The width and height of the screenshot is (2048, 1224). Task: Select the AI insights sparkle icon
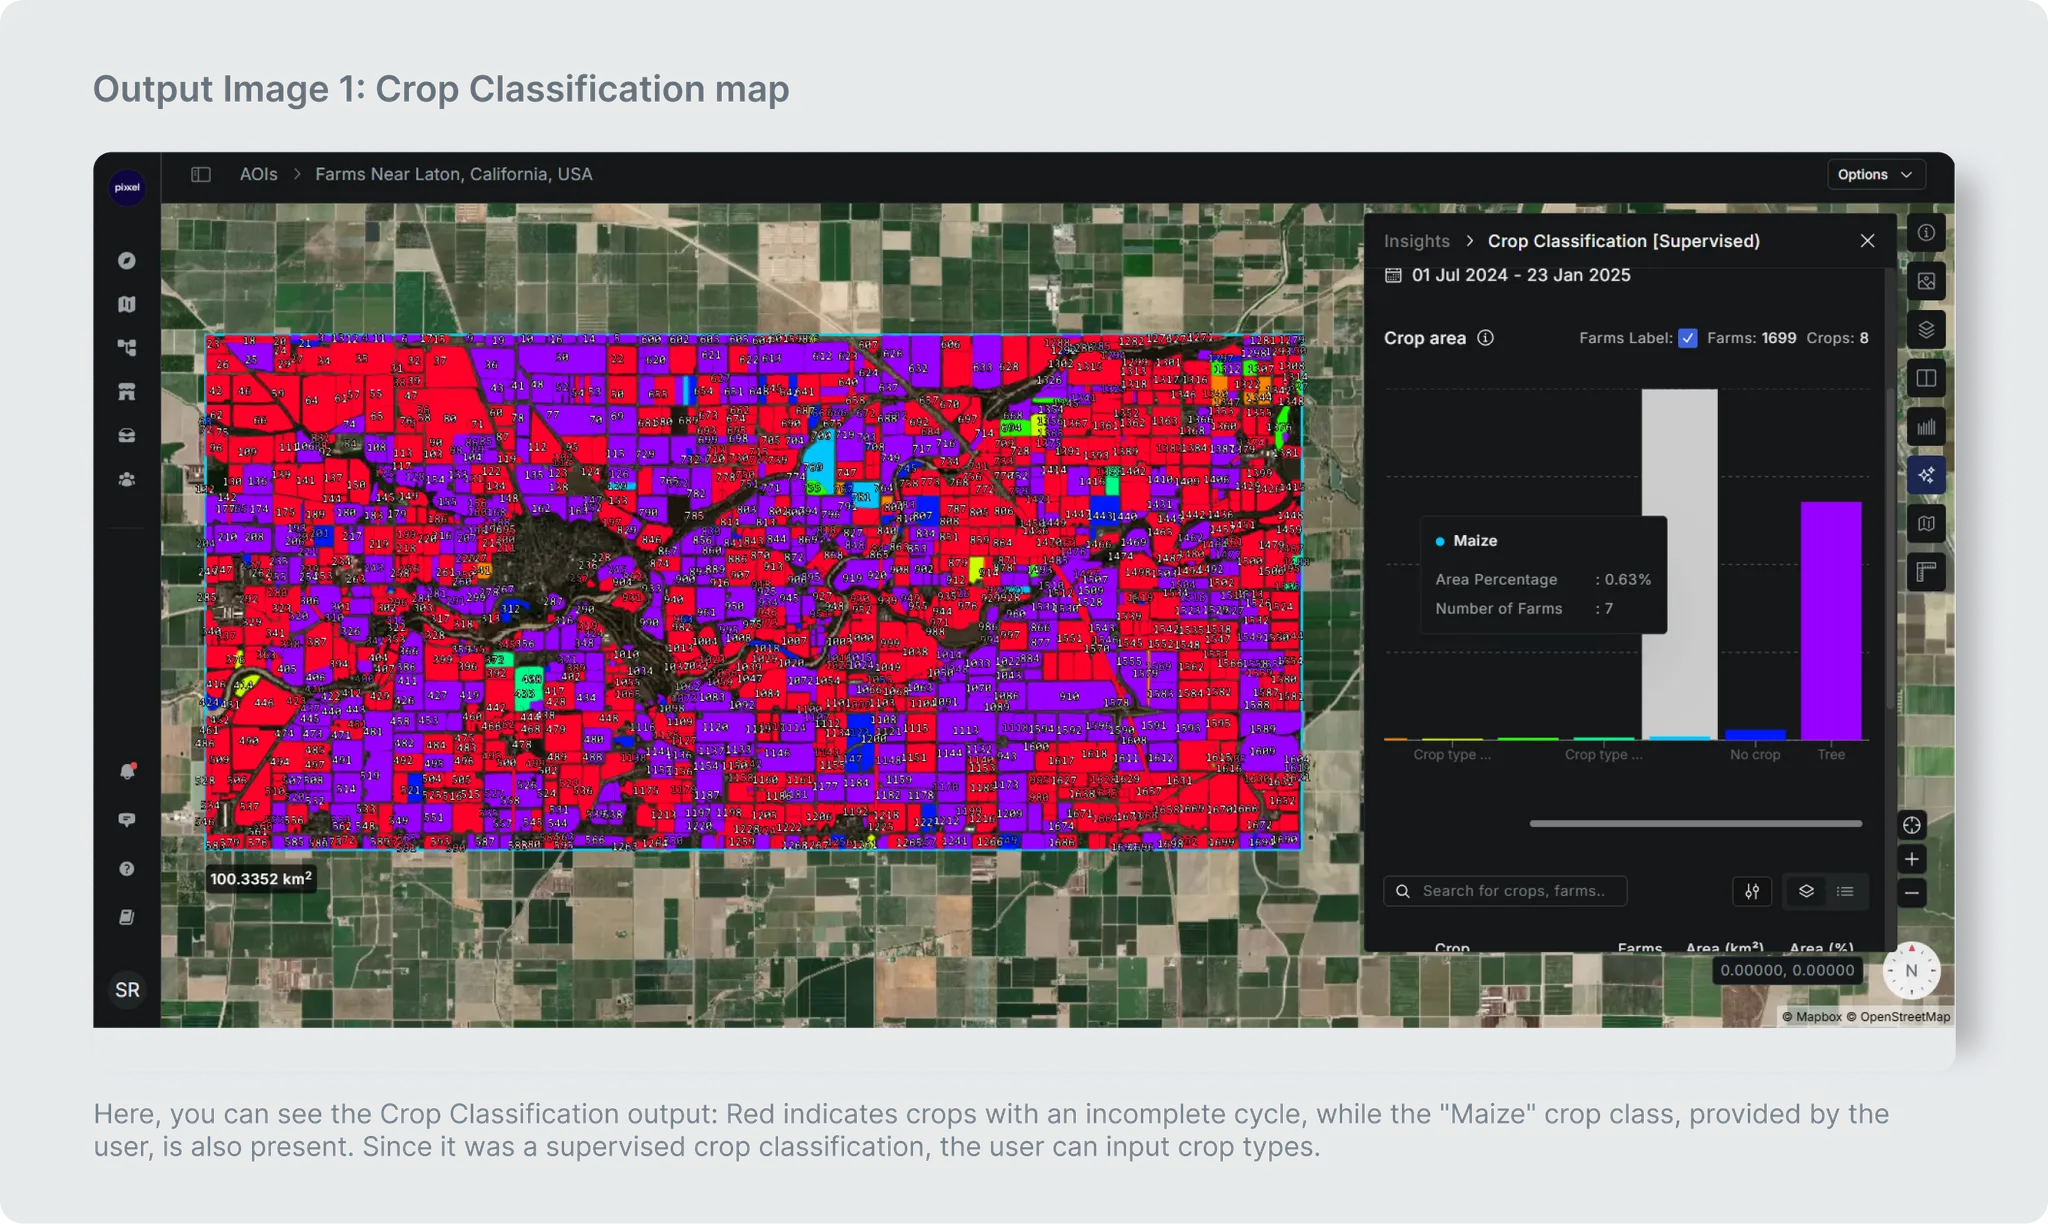click(x=1926, y=475)
